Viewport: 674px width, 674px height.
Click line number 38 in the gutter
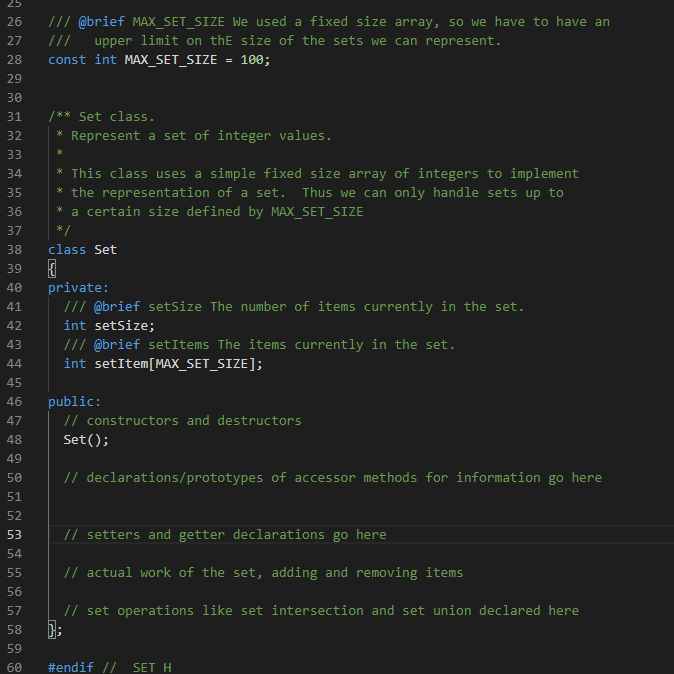click(x=14, y=249)
